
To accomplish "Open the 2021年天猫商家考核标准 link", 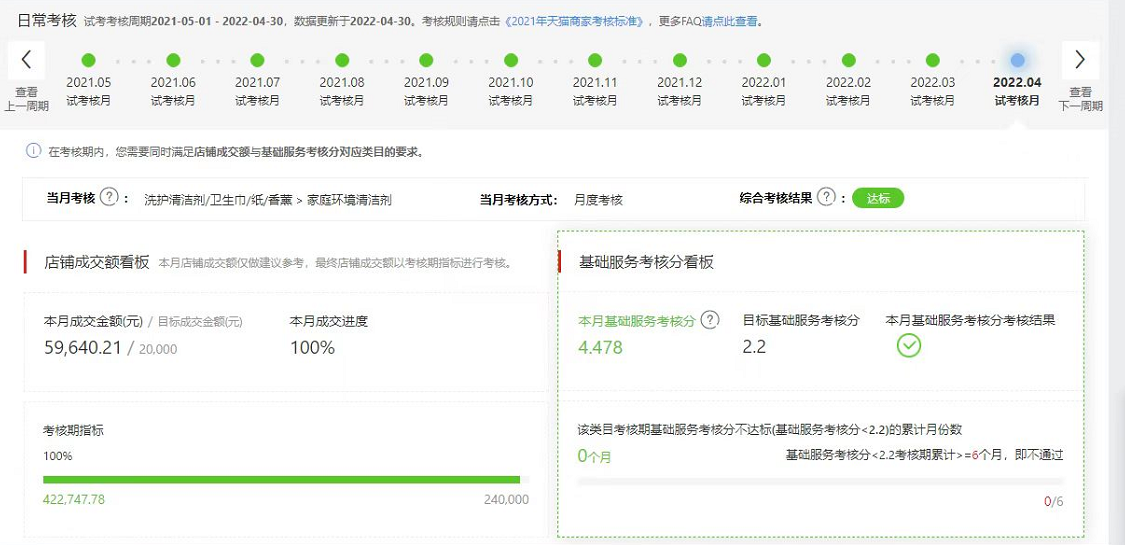I will (x=573, y=21).
